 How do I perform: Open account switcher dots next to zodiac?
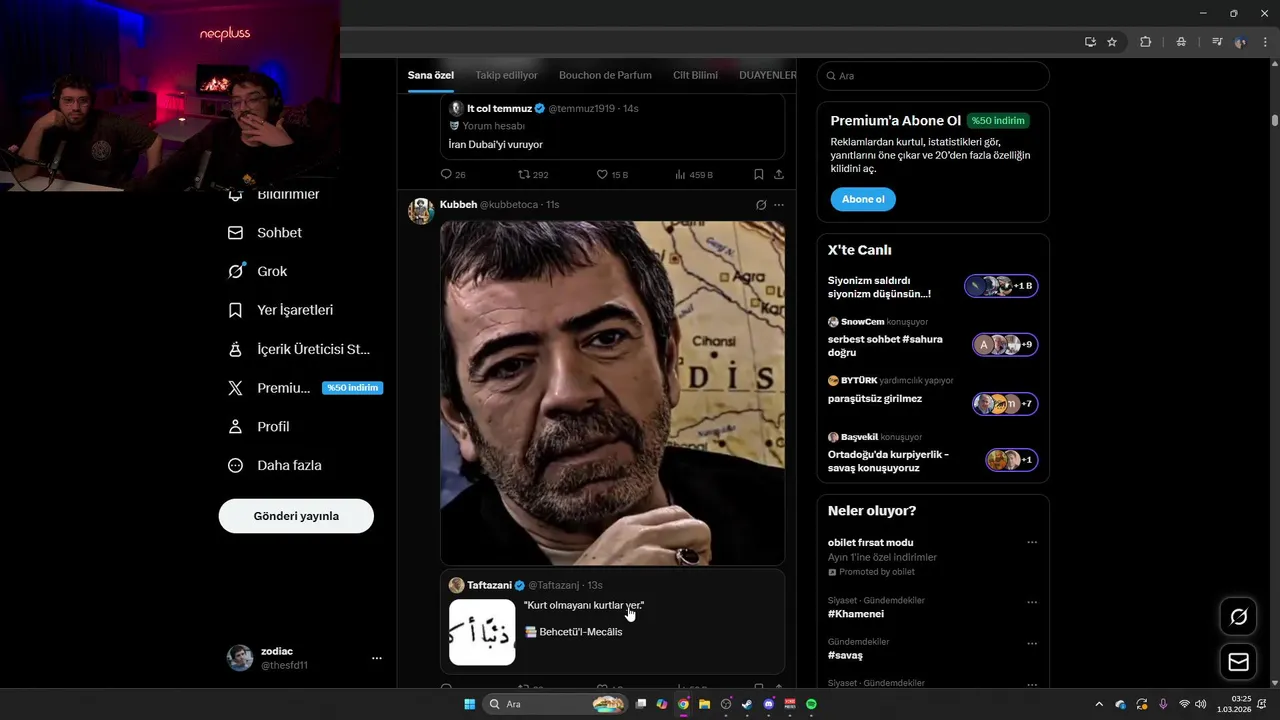(x=377, y=658)
